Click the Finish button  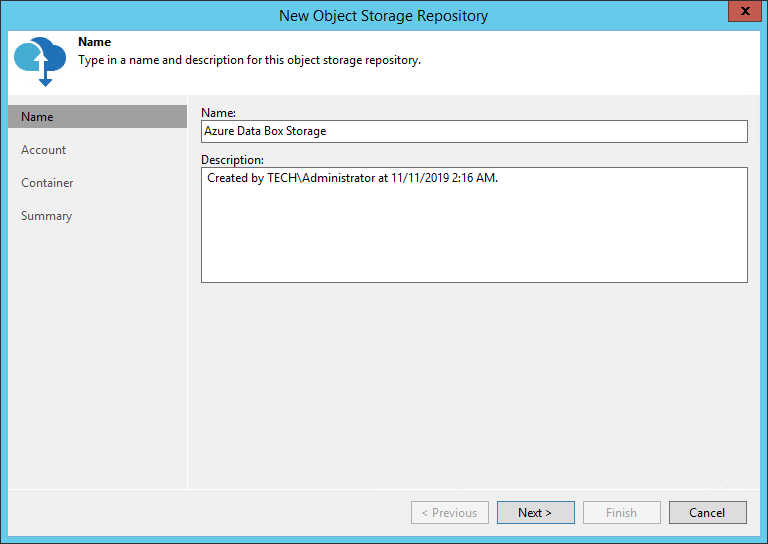(621, 513)
